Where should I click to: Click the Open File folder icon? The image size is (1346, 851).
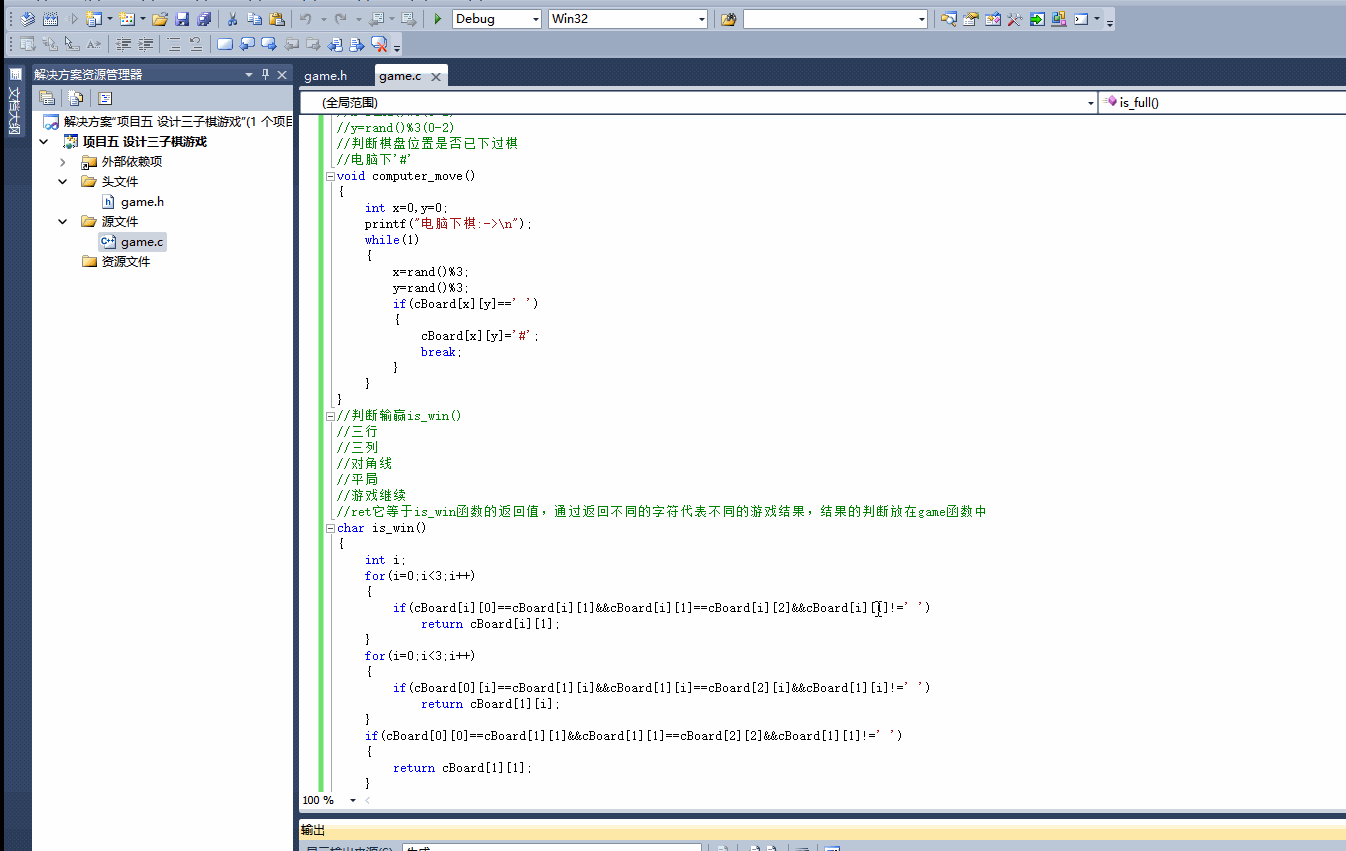pyautogui.click(x=160, y=19)
